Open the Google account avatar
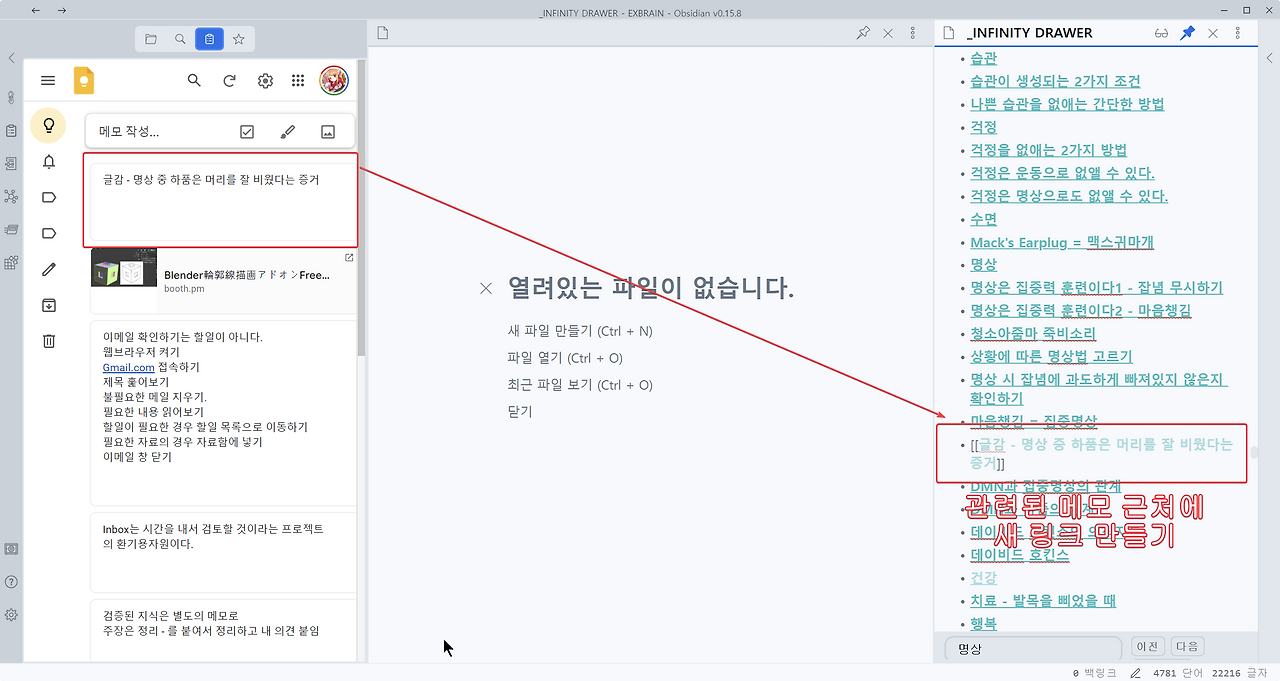Viewport: 1280px width, 681px height. click(x=334, y=81)
